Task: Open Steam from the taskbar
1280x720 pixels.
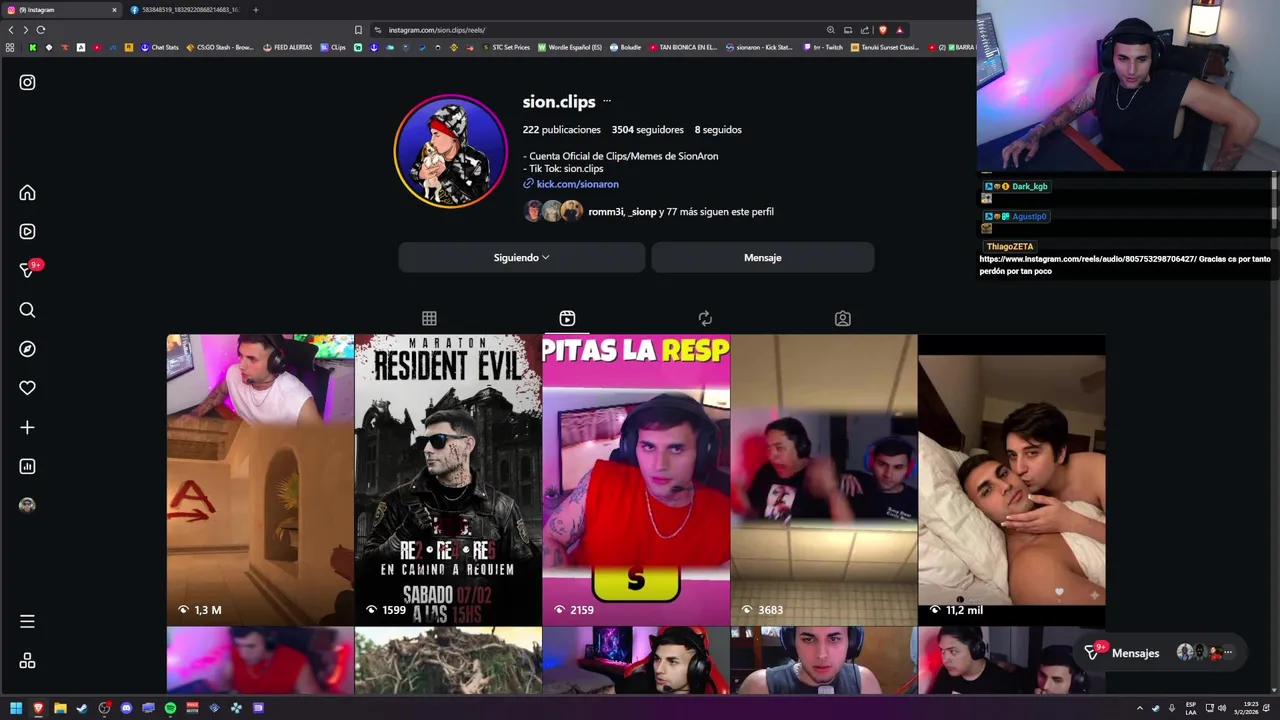Action: pyautogui.click(x=82, y=708)
